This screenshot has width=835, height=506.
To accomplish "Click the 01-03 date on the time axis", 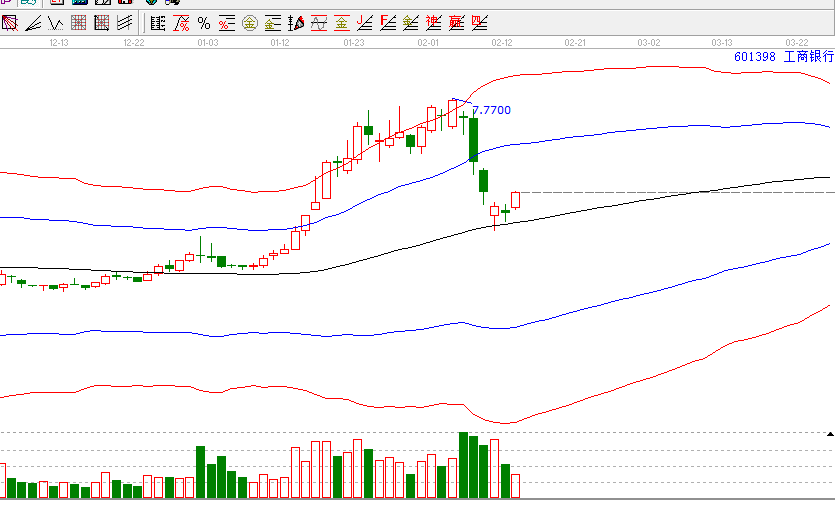I will pos(208,43).
